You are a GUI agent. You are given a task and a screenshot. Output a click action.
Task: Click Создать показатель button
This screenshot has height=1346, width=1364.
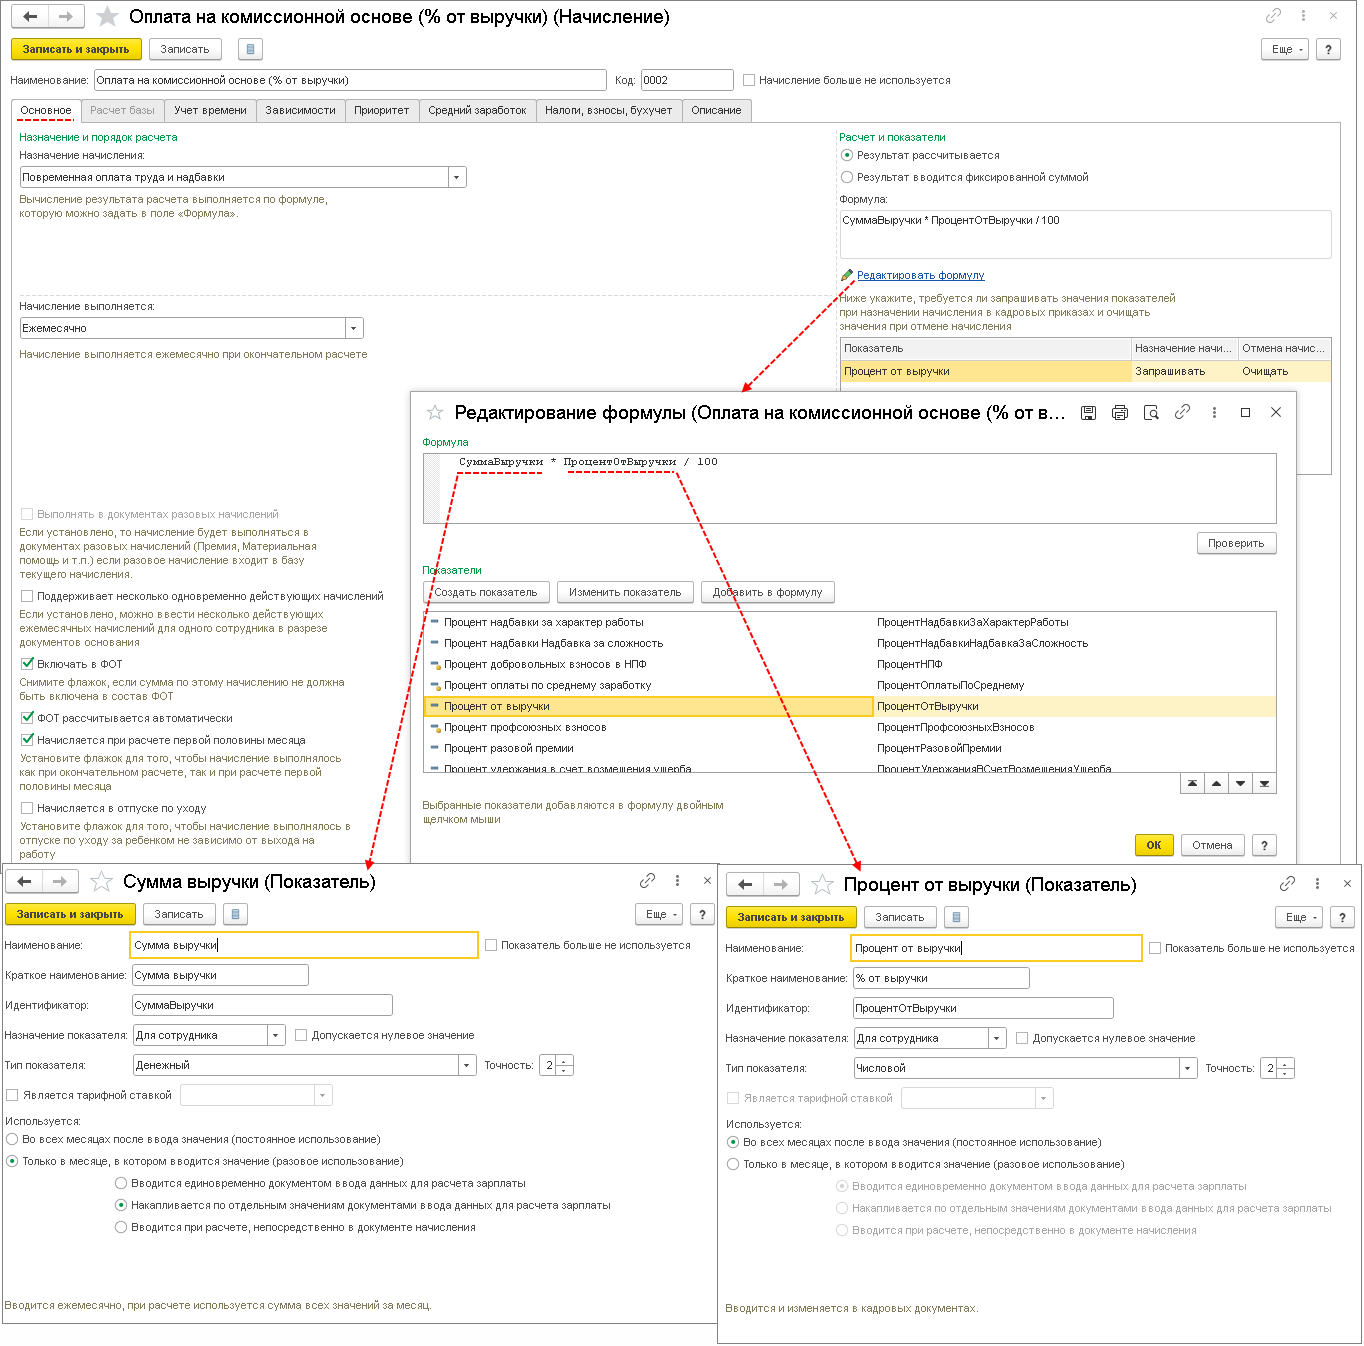coord(486,592)
